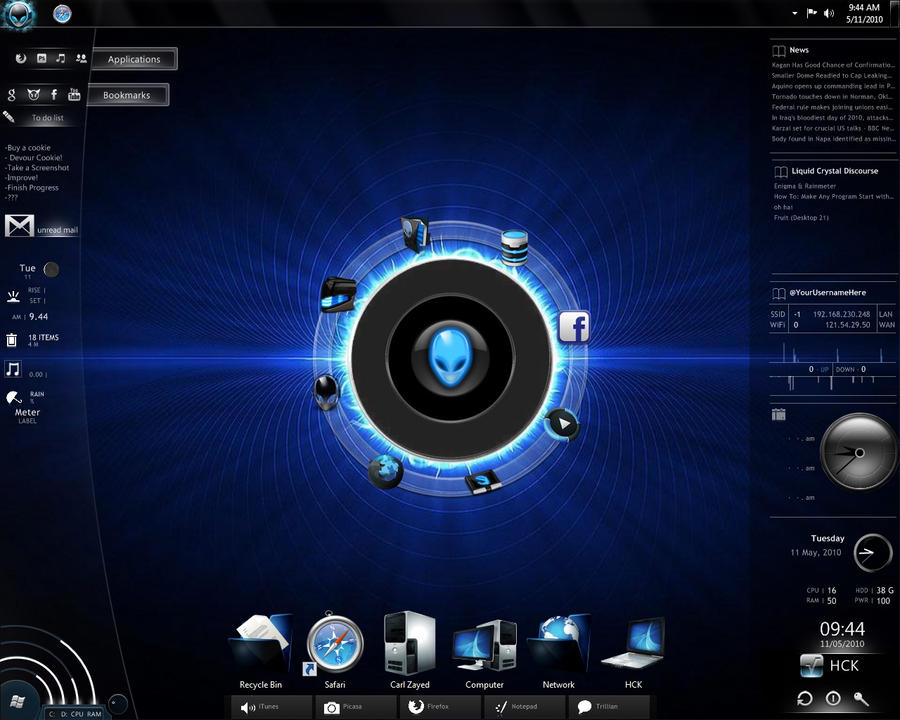This screenshot has width=900, height=720.
Task: Launch Notepad from the bottom launcher bar
Action: 524,707
